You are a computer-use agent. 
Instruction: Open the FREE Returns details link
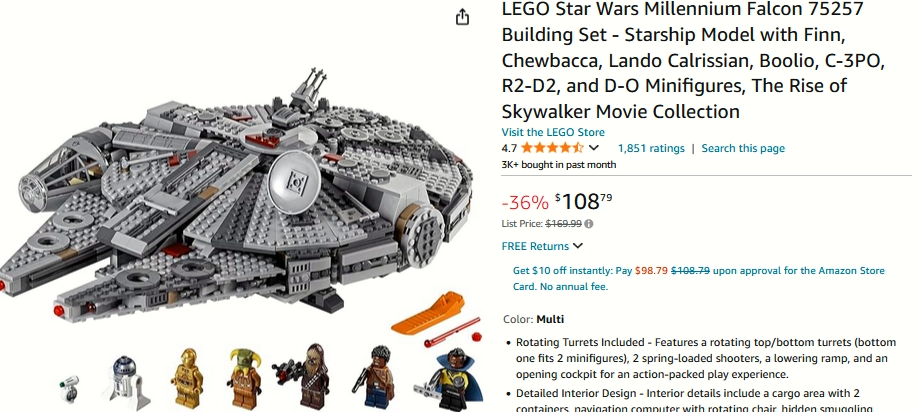click(x=535, y=246)
